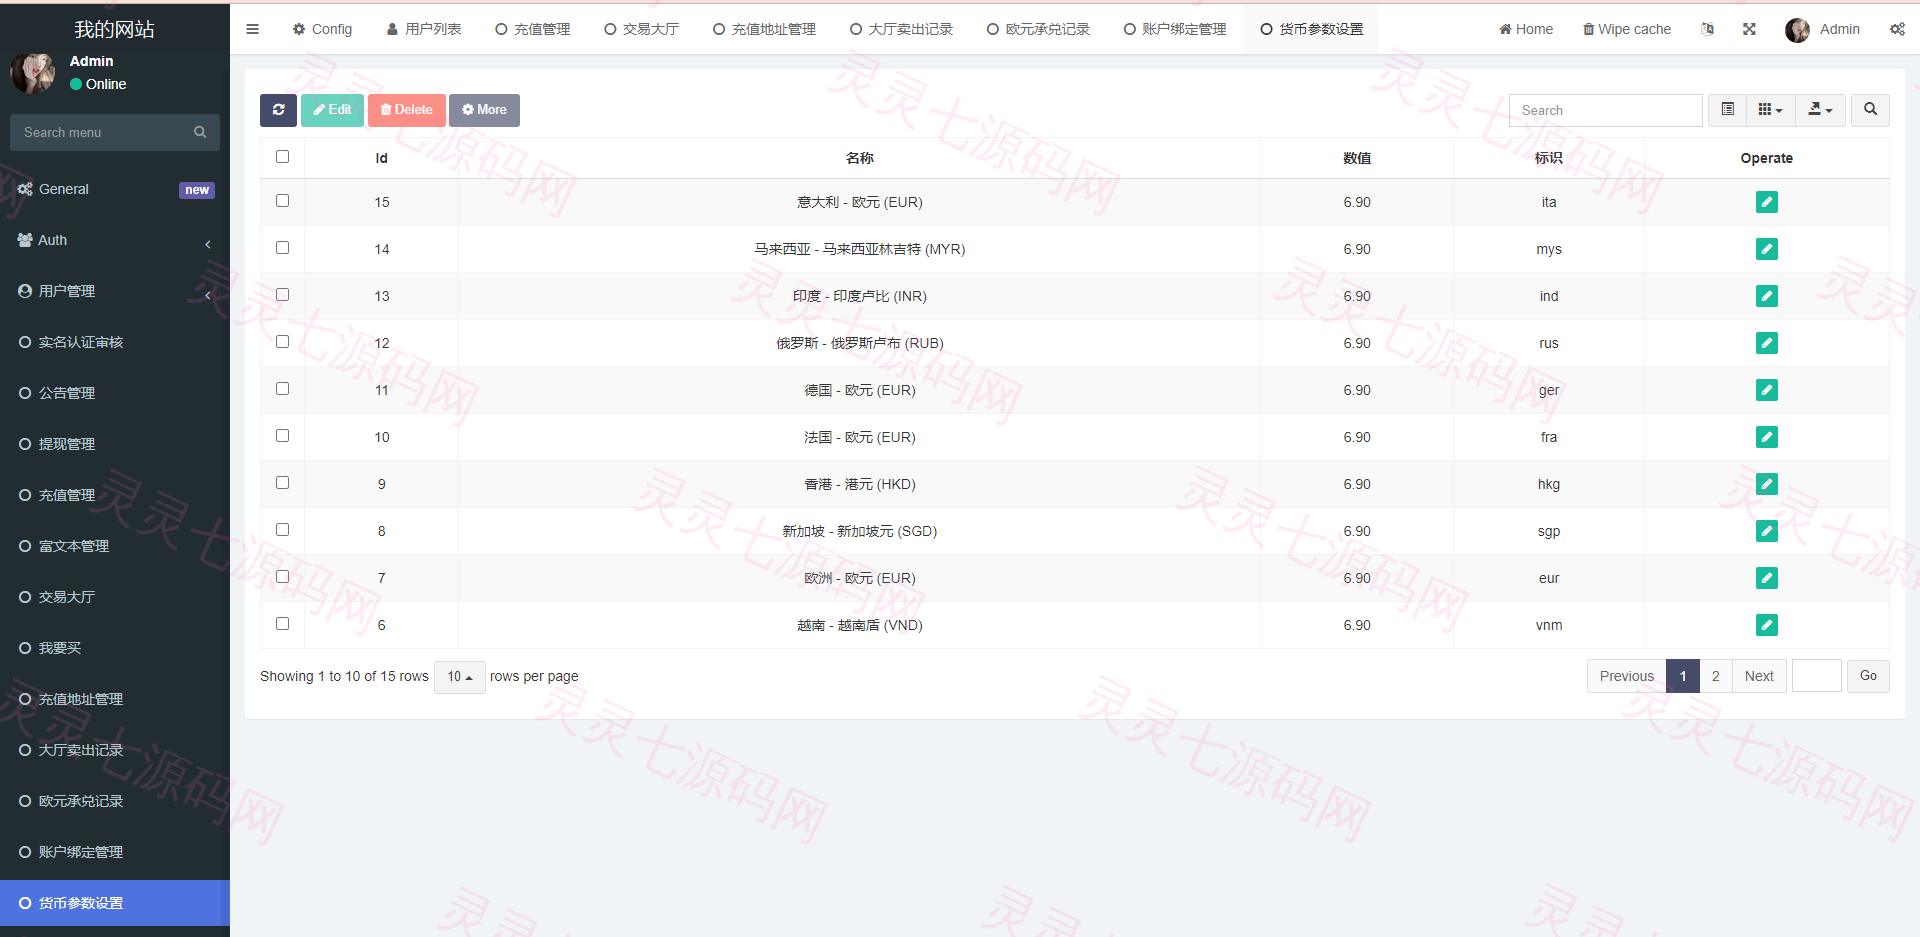Open the columns dropdown in toolbar
1920x937 pixels.
point(1770,110)
